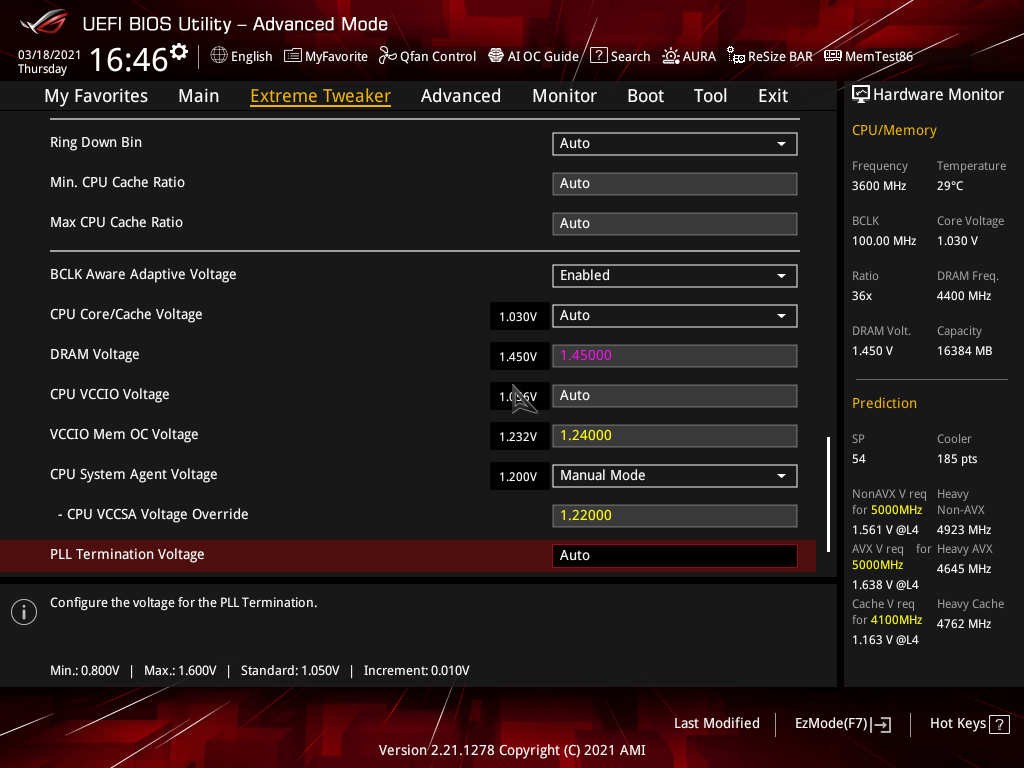Viewport: 1024px width, 768px height.
Task: Open MyFavorite list icon
Action: coord(293,56)
